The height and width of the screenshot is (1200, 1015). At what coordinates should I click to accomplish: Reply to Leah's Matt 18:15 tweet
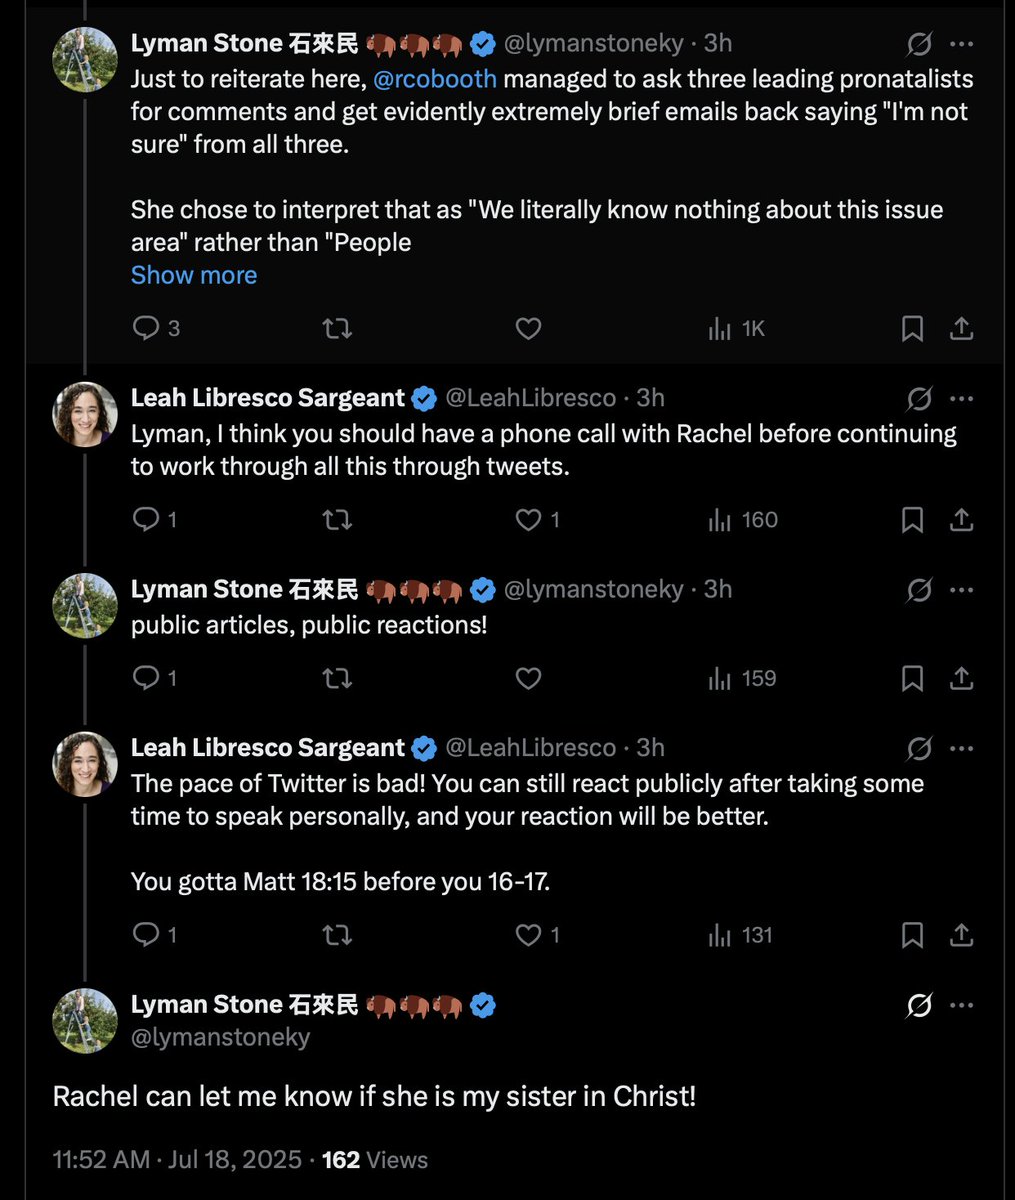click(x=155, y=935)
